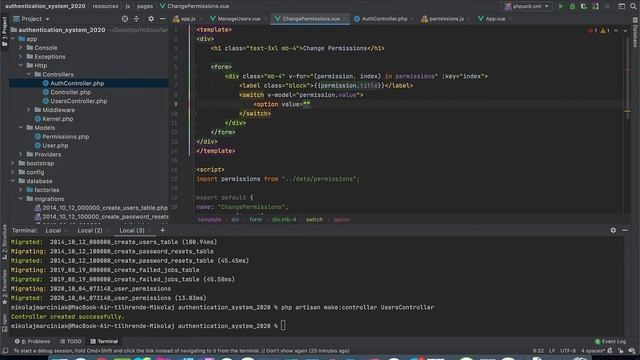The width and height of the screenshot is (640, 360).
Task: Open the layout window icon in the top toolbar
Action: coord(621,6)
